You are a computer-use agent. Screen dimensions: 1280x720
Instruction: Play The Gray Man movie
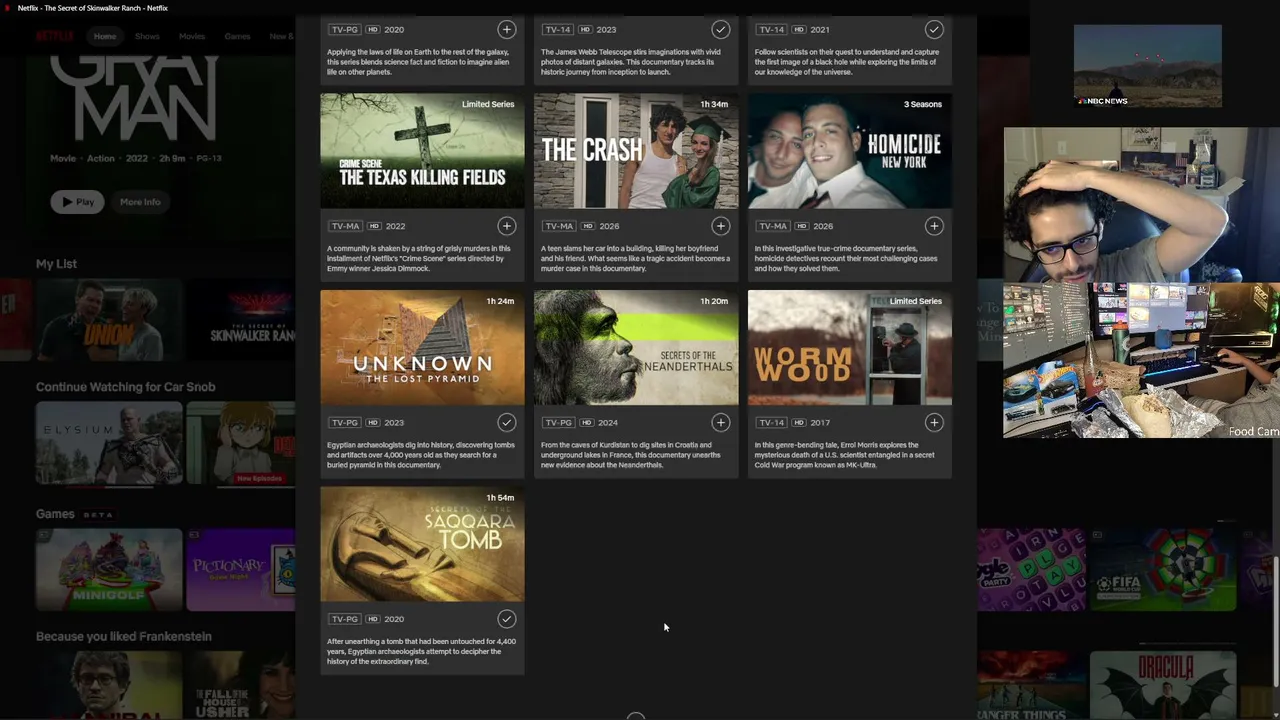click(78, 202)
